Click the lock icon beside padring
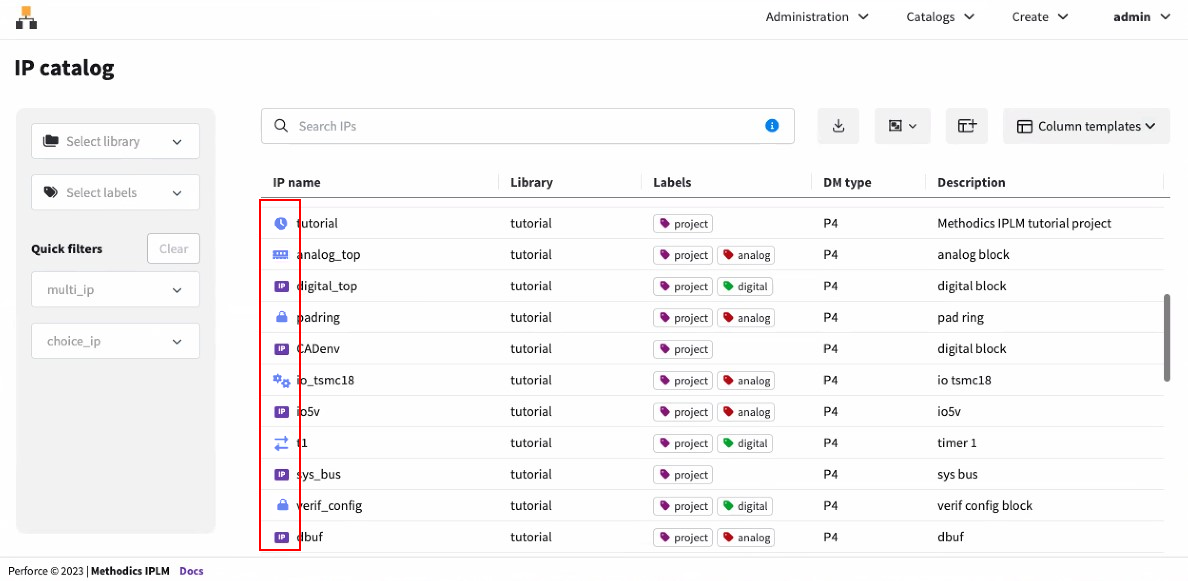 (x=281, y=318)
